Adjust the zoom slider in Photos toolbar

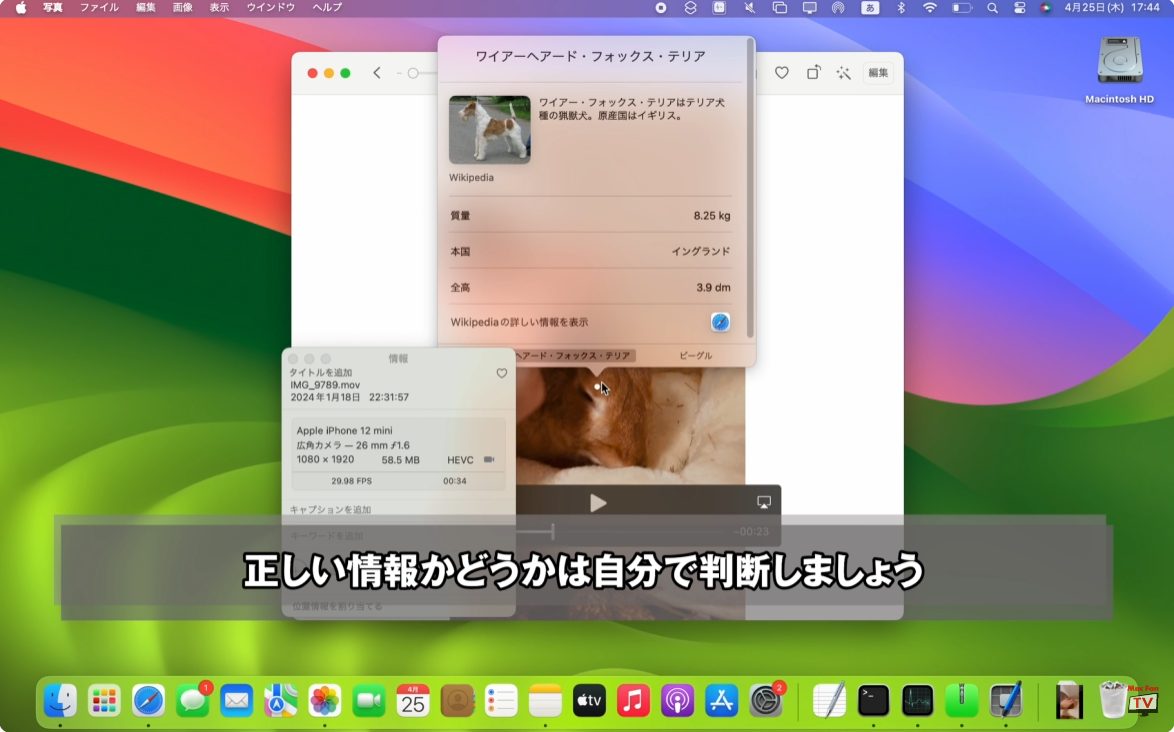click(413, 73)
